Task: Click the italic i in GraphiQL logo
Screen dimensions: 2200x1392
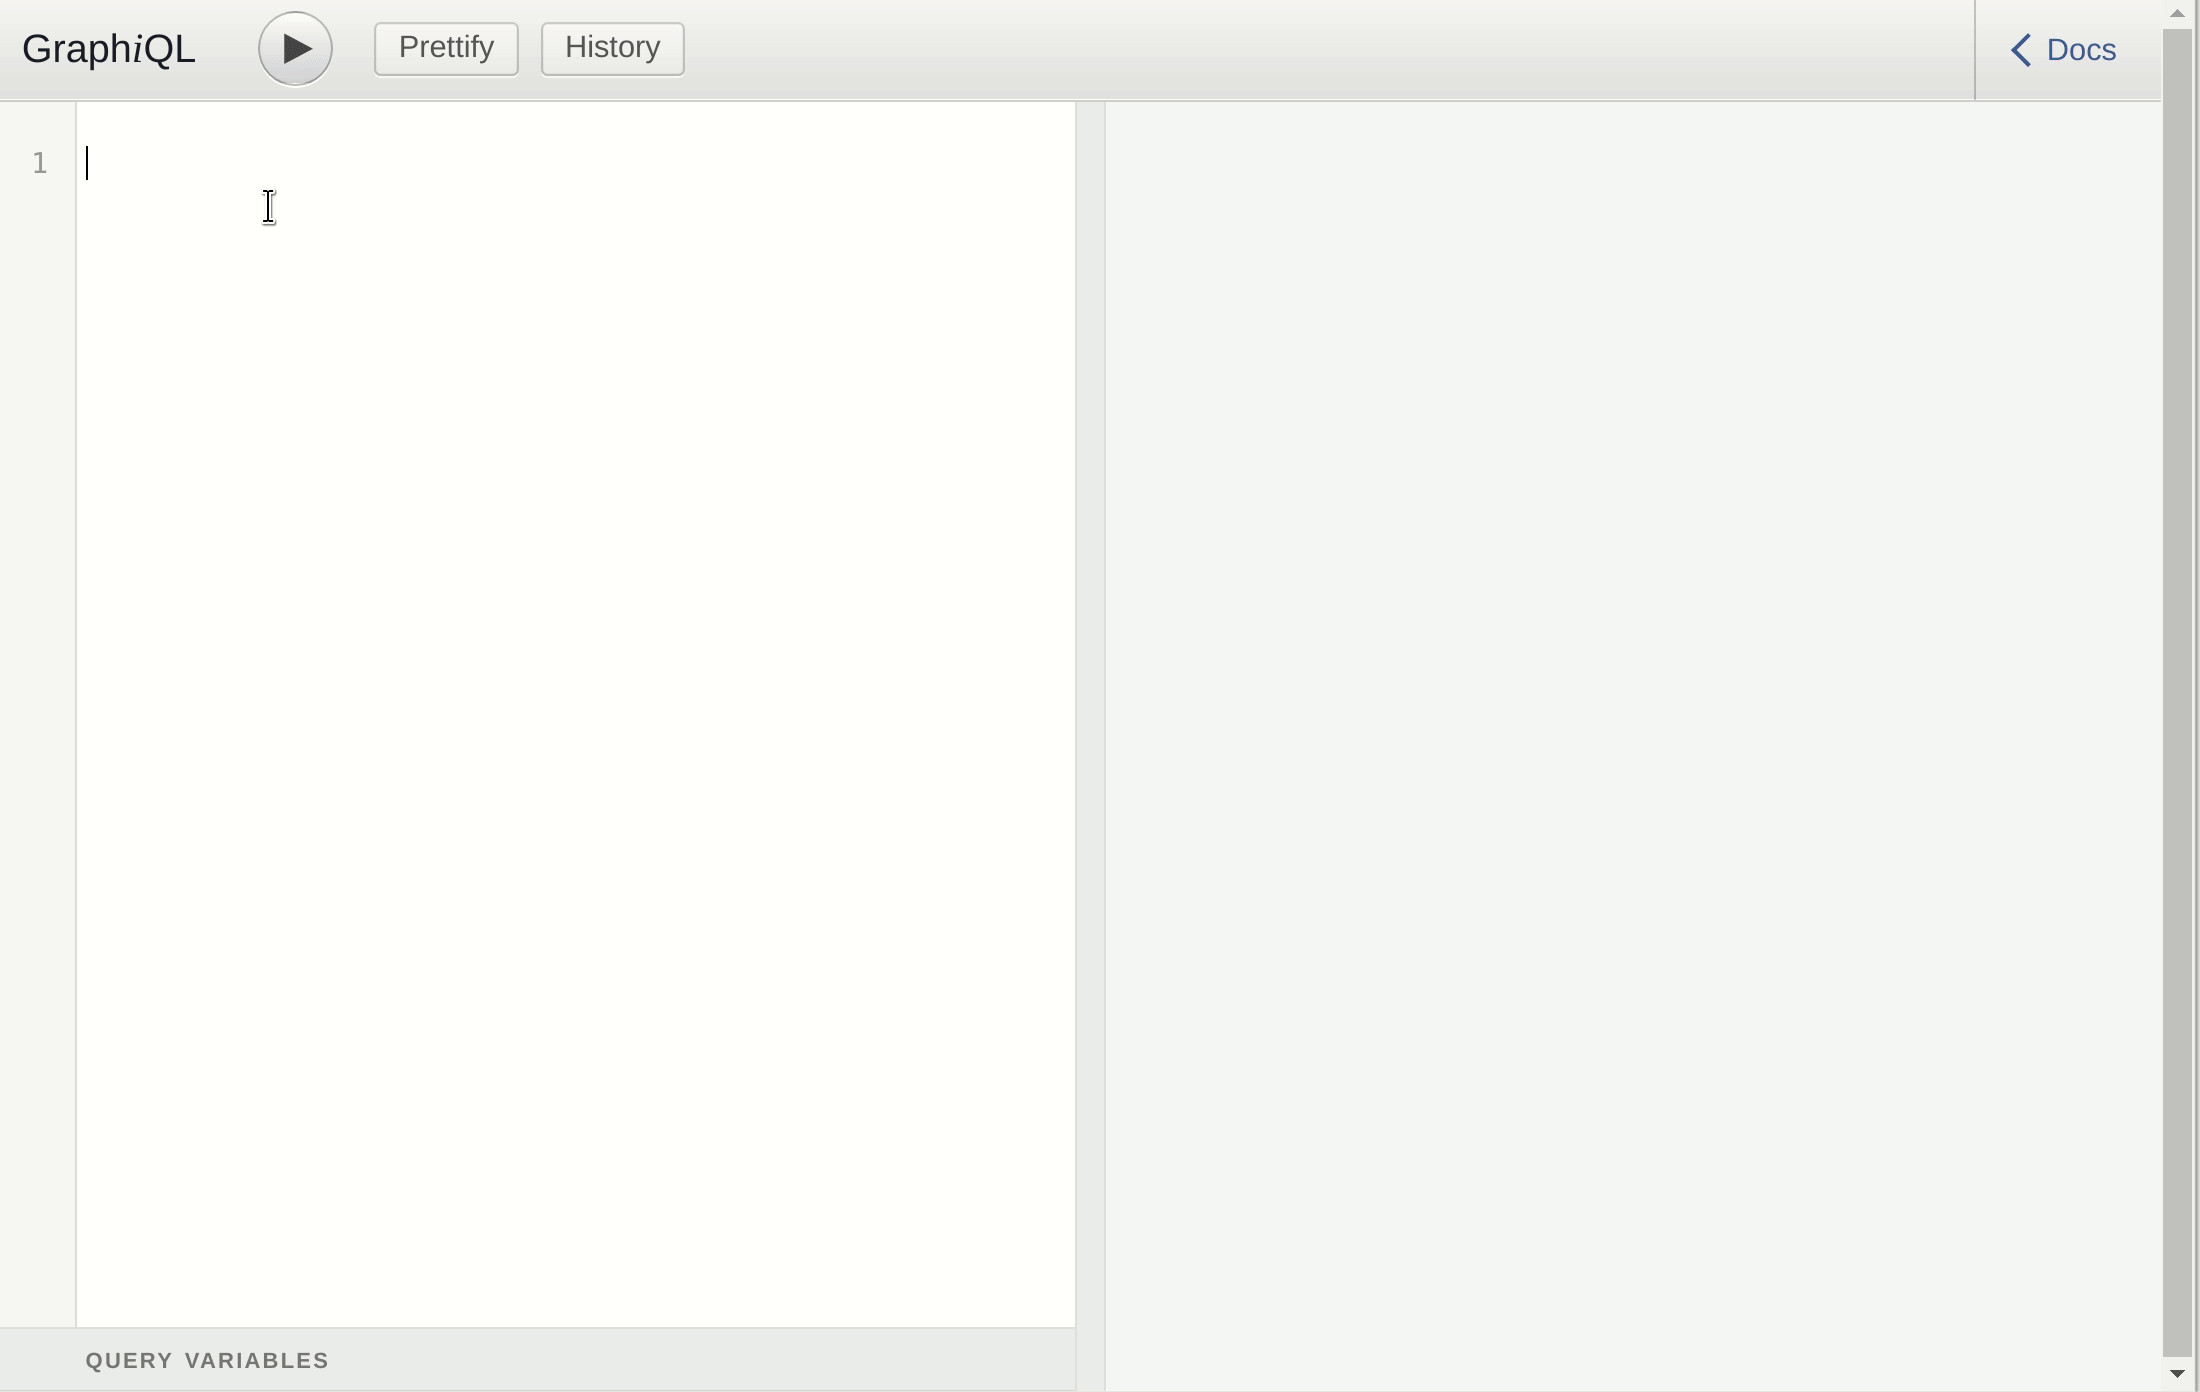Action: click(139, 49)
